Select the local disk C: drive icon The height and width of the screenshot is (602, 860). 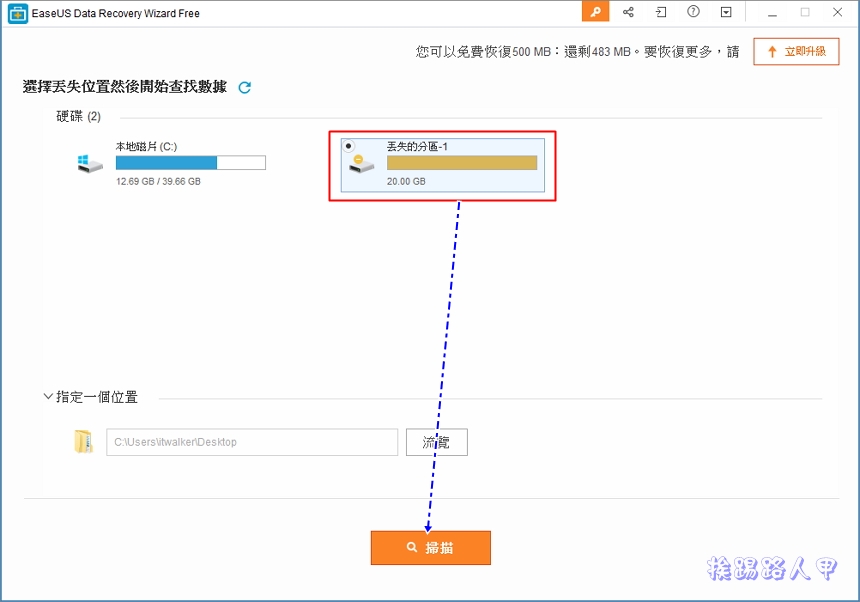(x=90, y=163)
